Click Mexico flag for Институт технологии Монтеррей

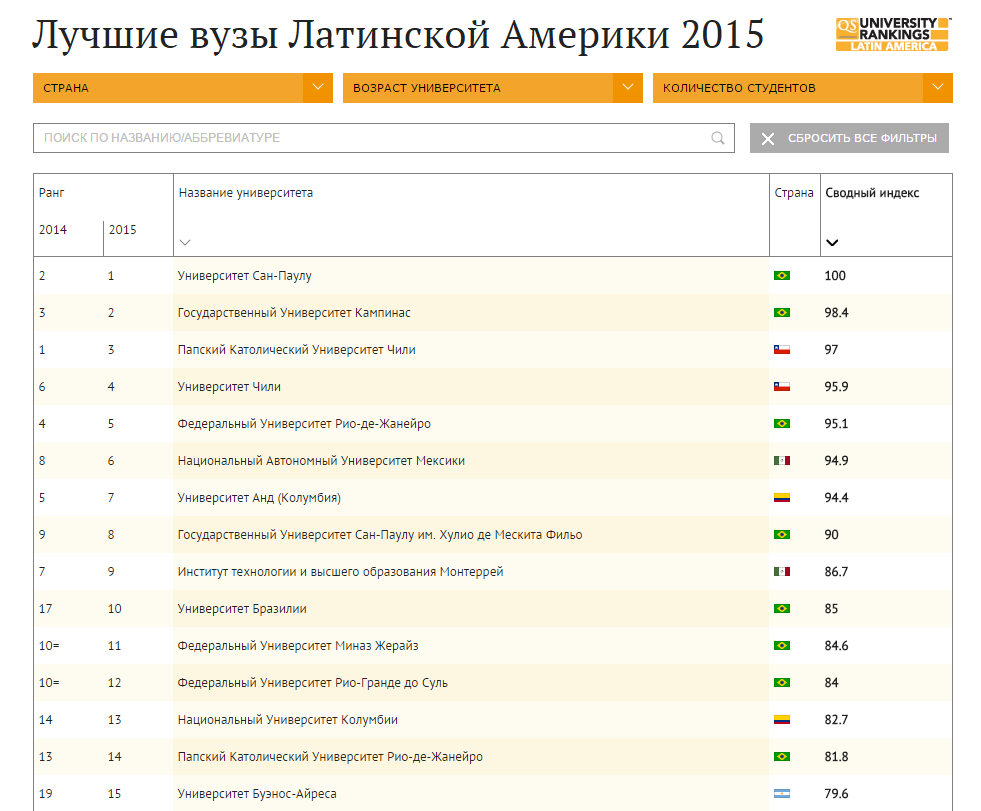pos(781,571)
